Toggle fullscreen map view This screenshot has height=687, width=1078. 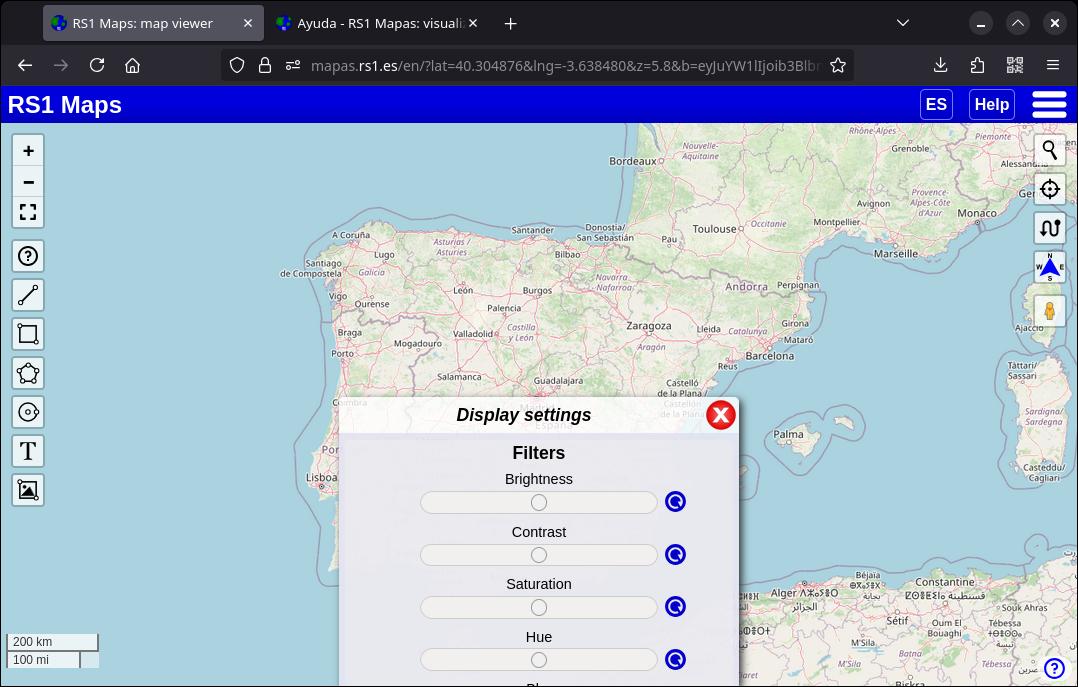tap(28, 212)
